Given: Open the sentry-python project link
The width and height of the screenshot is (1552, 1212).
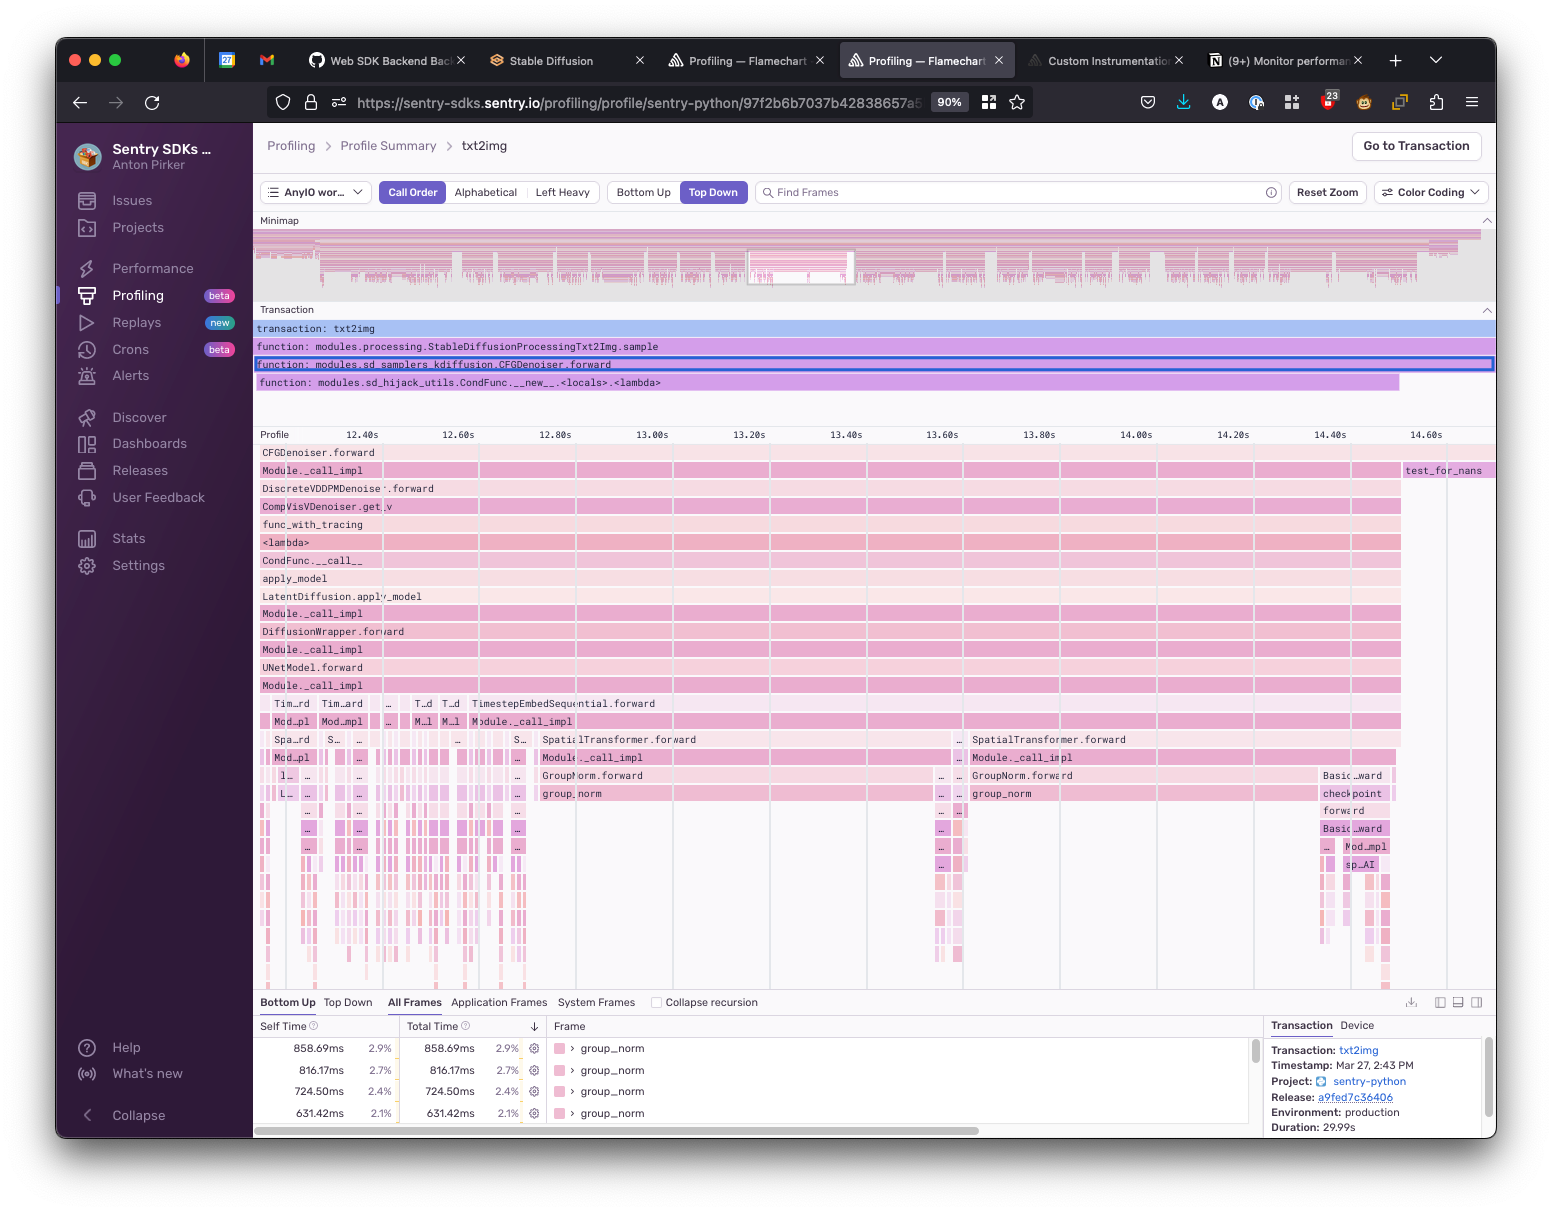Looking at the screenshot, I should pos(1369,1082).
